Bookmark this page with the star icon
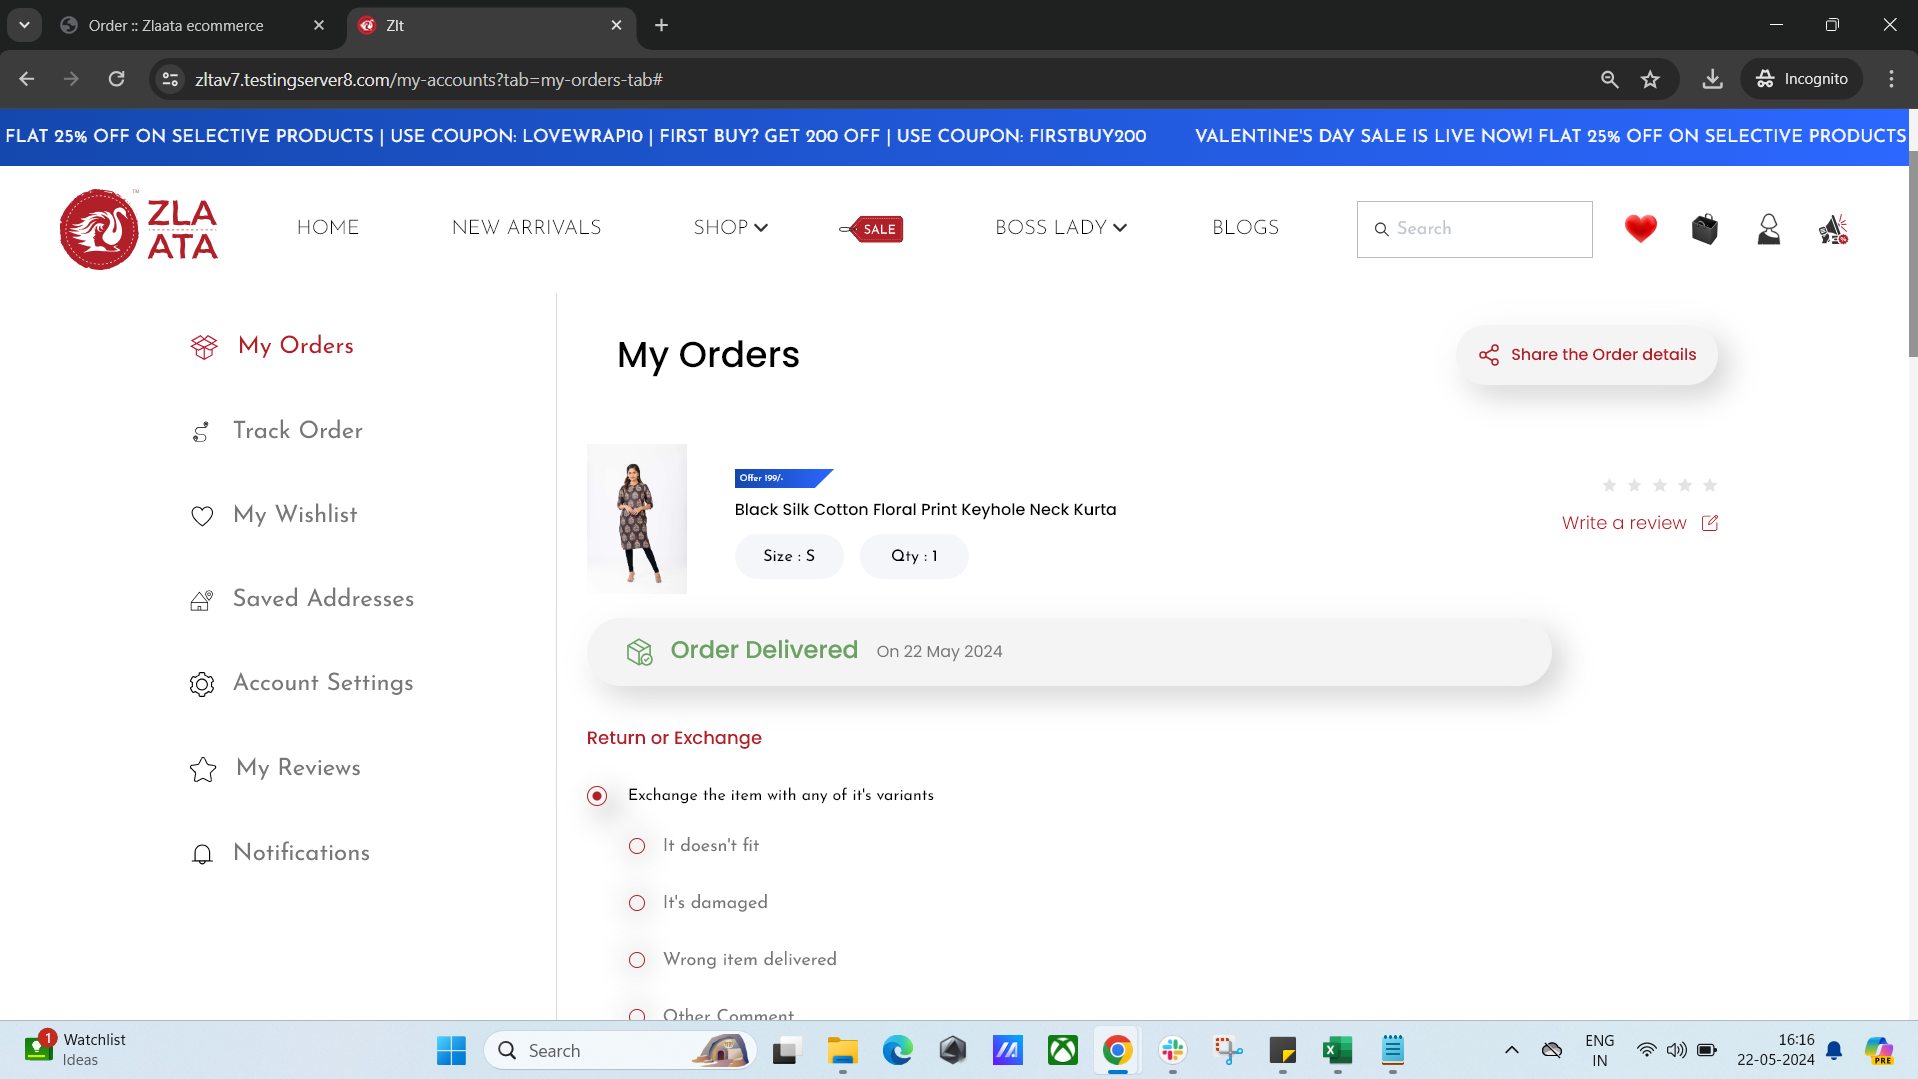The image size is (1918, 1079). pyautogui.click(x=1650, y=79)
